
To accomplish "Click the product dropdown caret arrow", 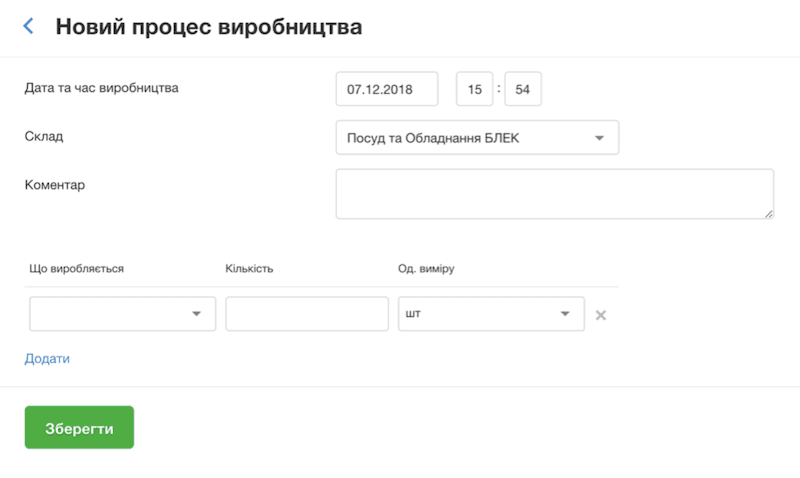I will (x=196, y=314).
